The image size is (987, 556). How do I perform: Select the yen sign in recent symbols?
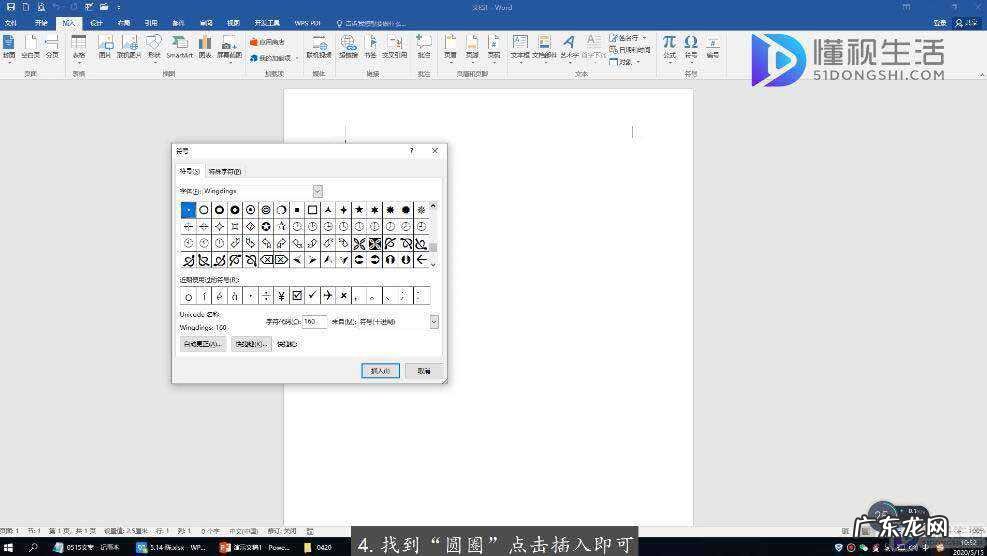click(281, 296)
